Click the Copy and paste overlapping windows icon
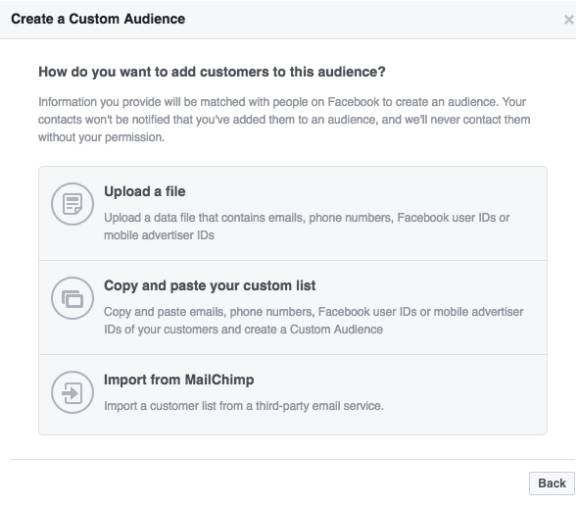577x507 pixels. [72, 298]
